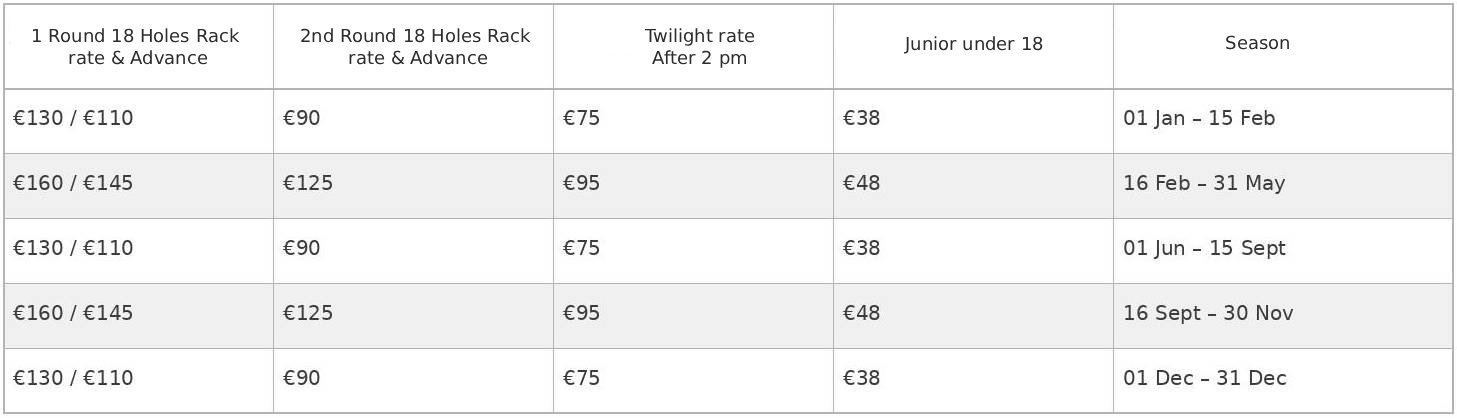Click the "Junior under 18" column header

(973, 44)
